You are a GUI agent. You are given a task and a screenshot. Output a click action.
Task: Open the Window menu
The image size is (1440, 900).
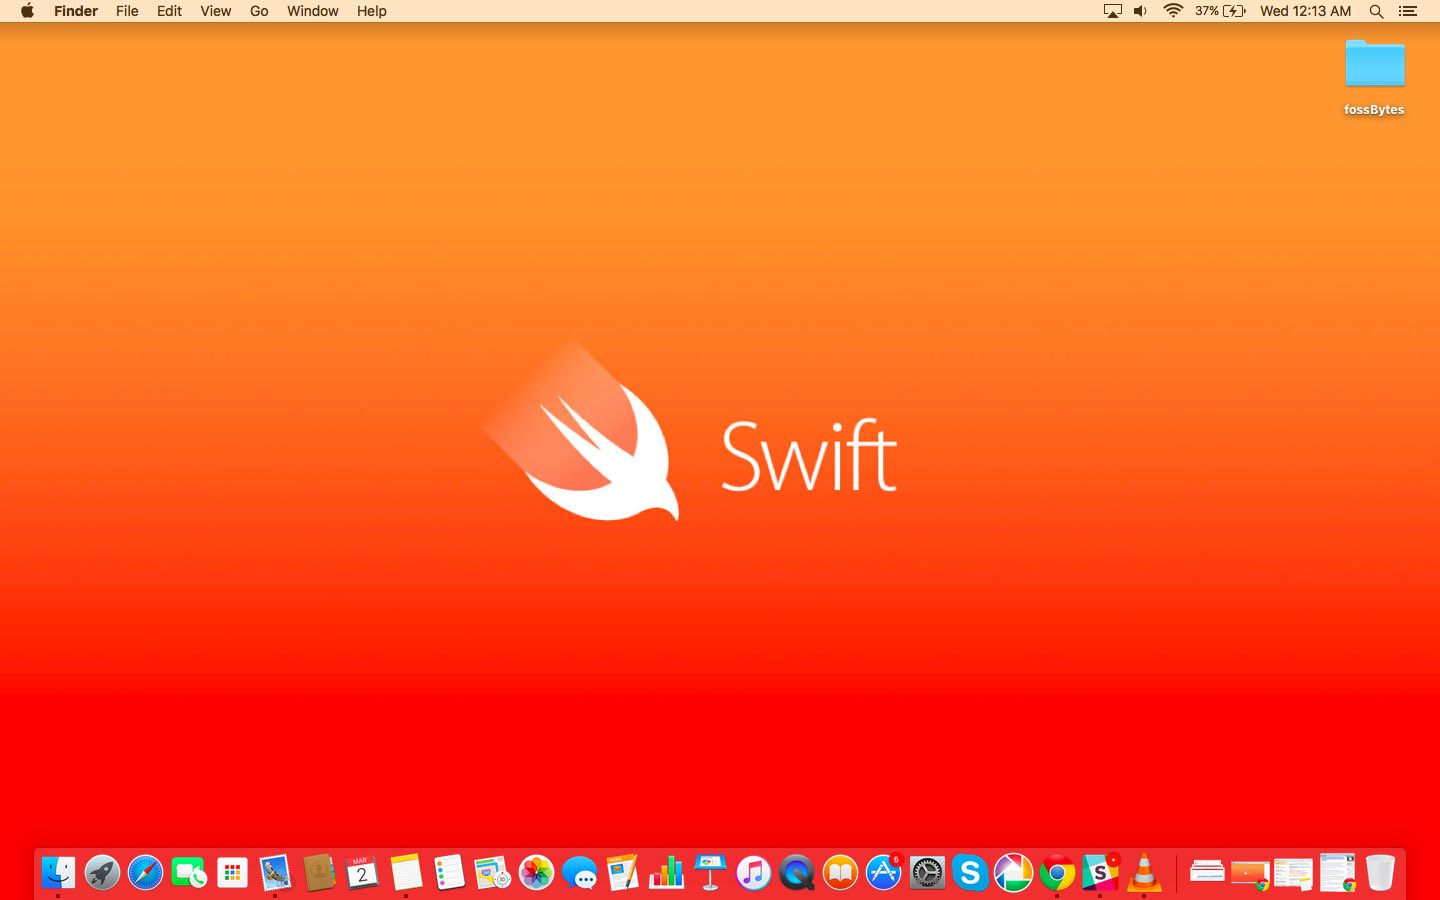click(x=312, y=11)
